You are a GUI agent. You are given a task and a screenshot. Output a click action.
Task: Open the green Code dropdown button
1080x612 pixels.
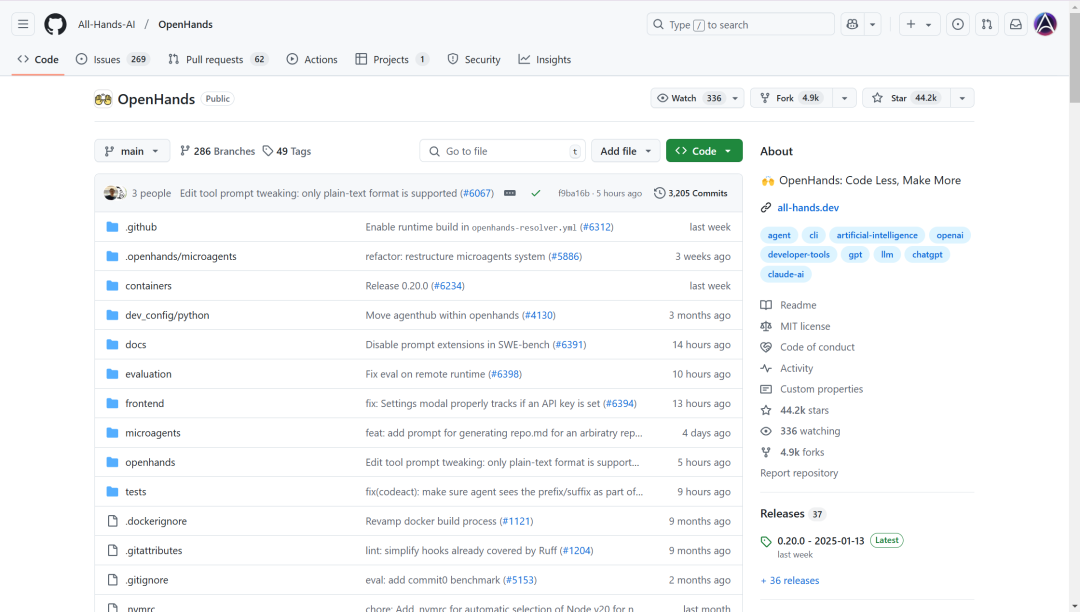point(704,151)
